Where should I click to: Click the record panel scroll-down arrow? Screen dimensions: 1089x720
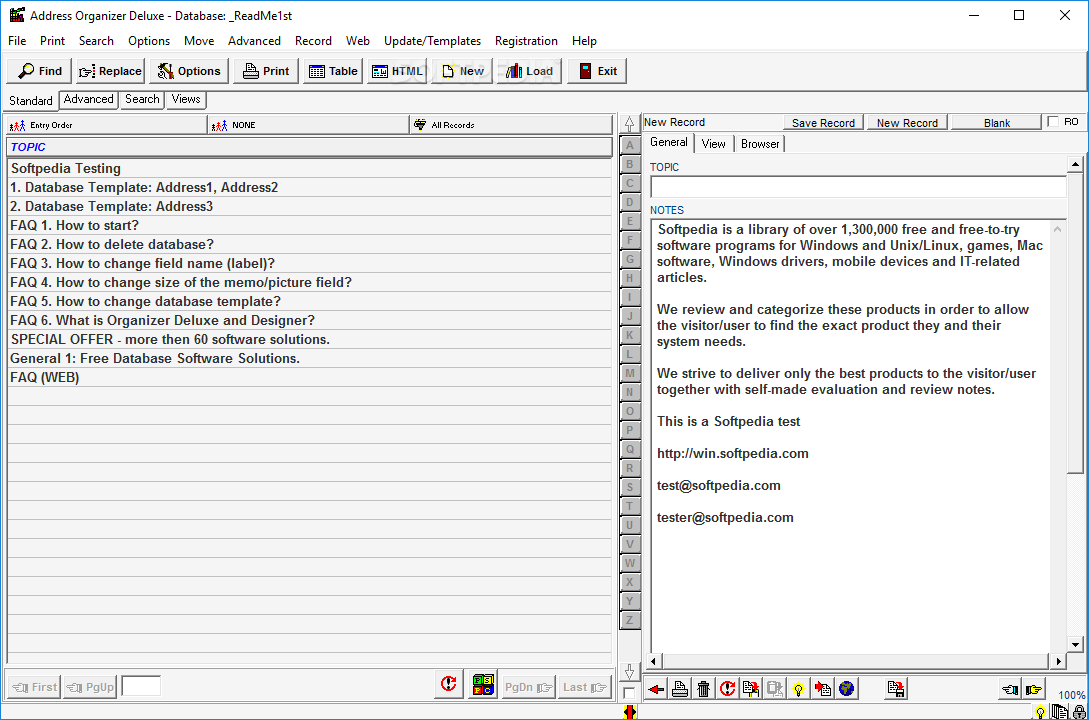pos(1074,645)
